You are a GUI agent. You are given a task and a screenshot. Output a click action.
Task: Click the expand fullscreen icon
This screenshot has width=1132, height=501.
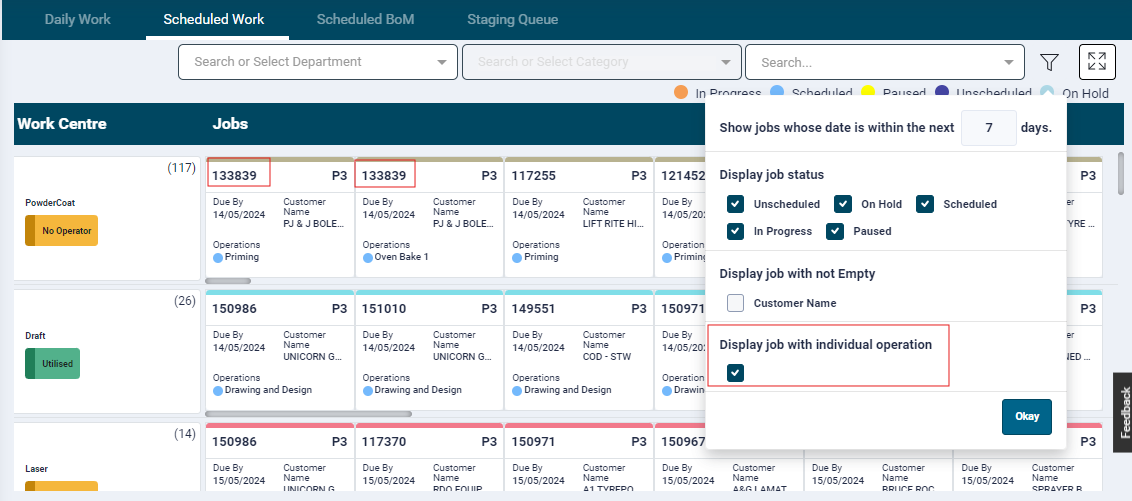click(x=1097, y=62)
